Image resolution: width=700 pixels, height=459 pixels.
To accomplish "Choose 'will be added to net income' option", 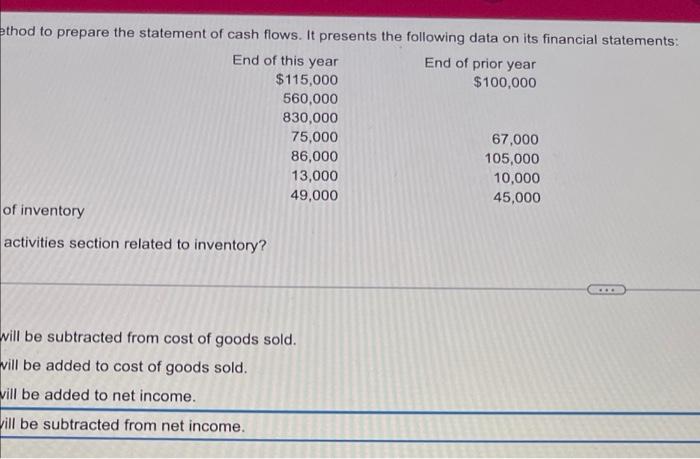I will pyautogui.click(x=98, y=396).
